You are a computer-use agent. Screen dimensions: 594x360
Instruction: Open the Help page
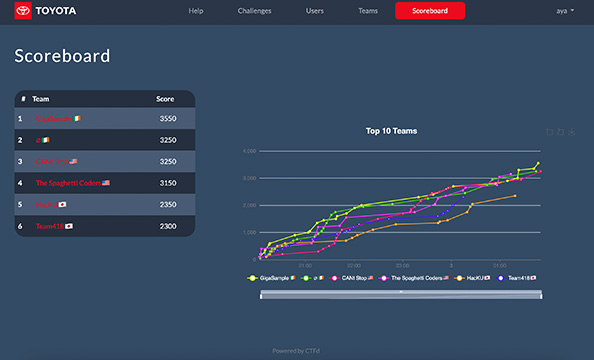pos(196,11)
